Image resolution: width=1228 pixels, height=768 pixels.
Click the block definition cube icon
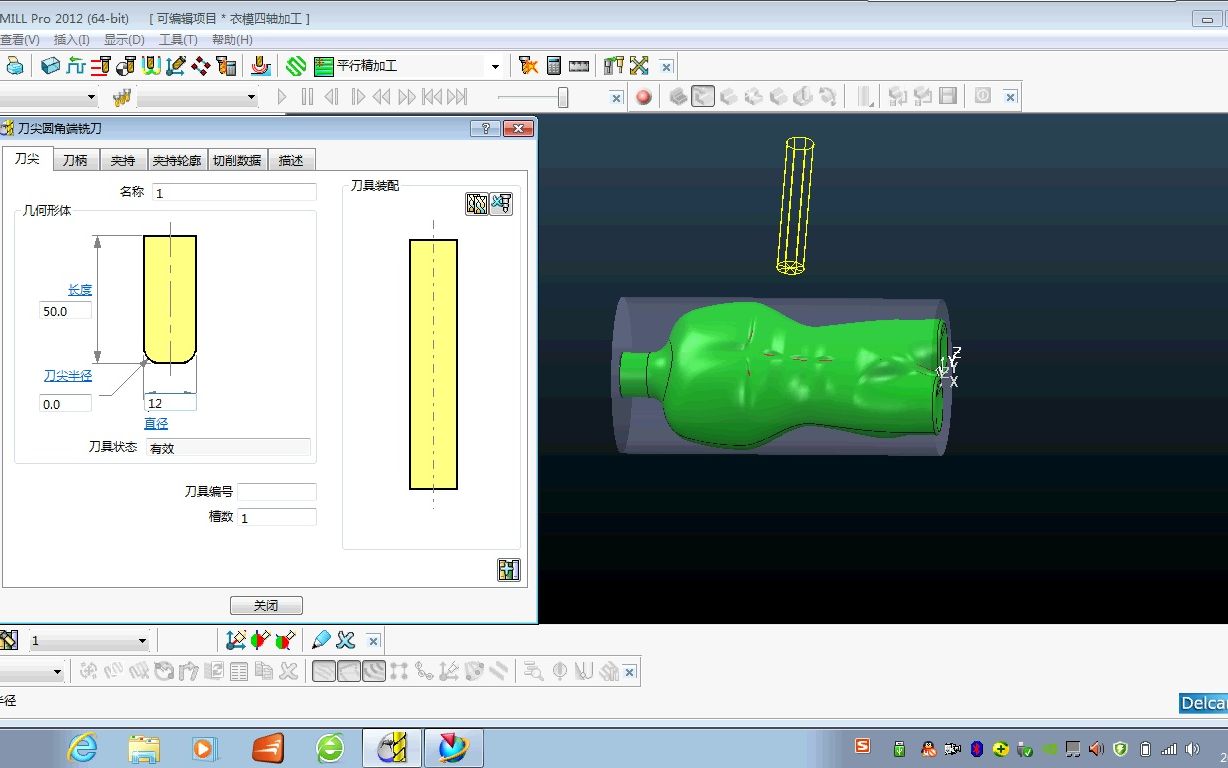coord(50,66)
